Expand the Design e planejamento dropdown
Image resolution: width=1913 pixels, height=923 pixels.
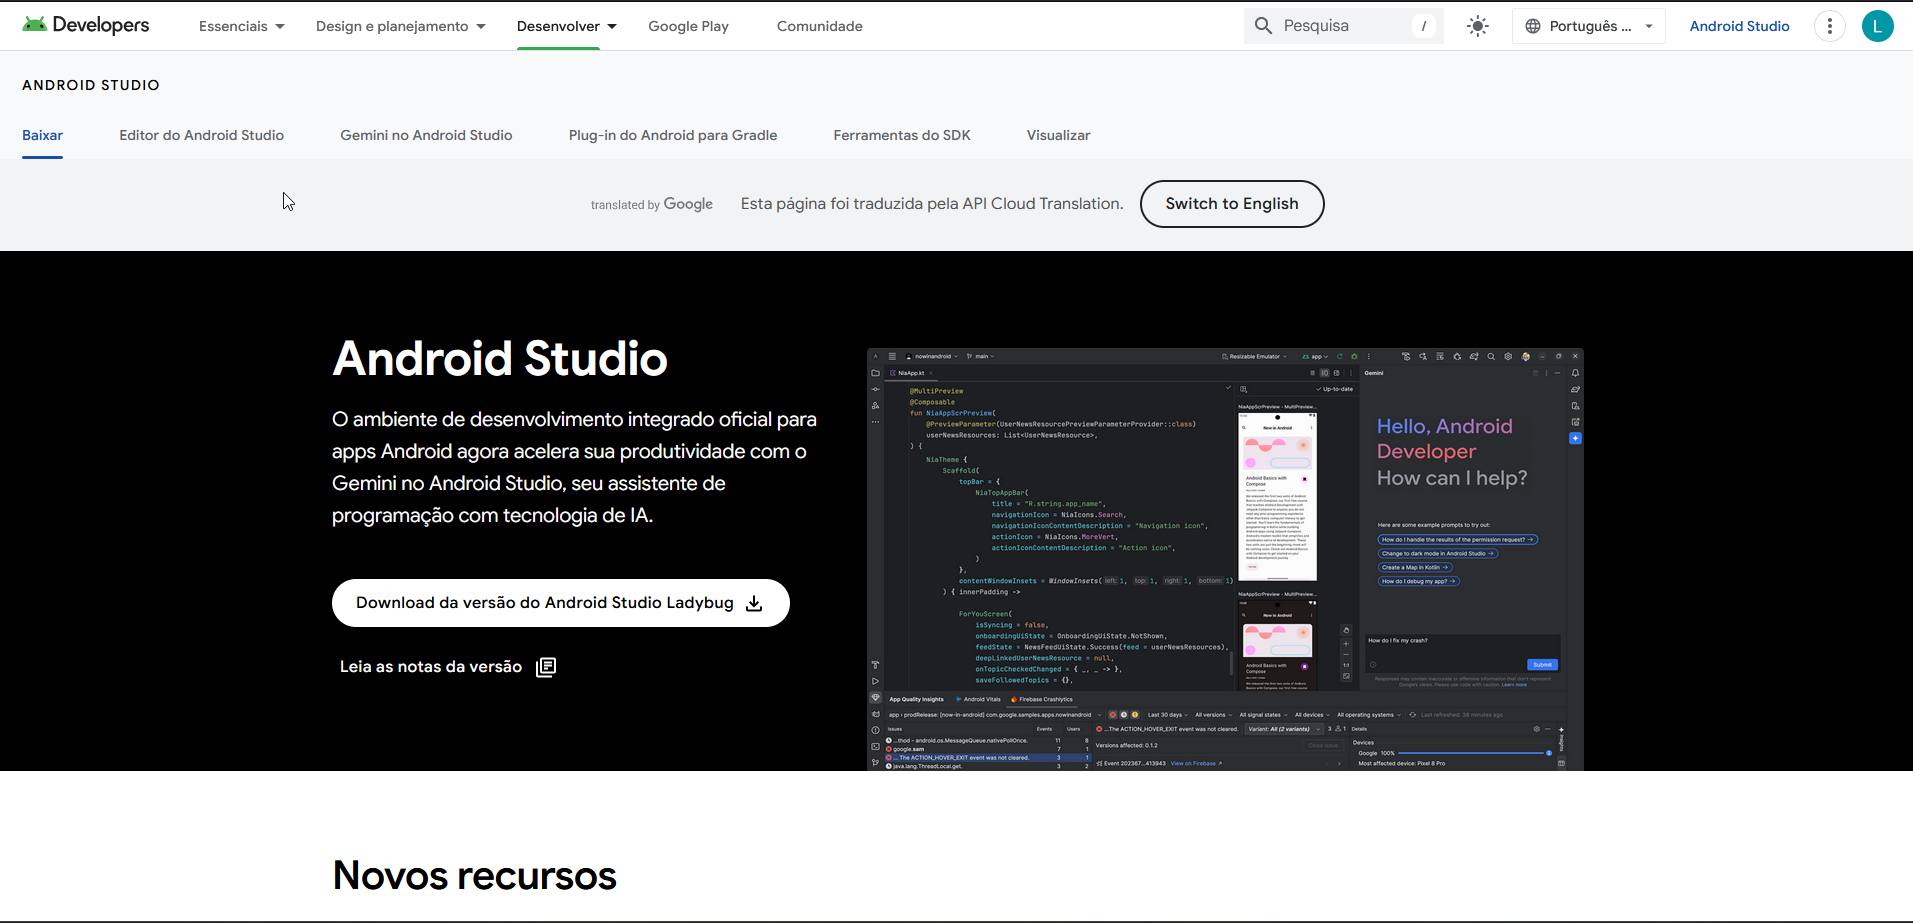[x=401, y=26]
